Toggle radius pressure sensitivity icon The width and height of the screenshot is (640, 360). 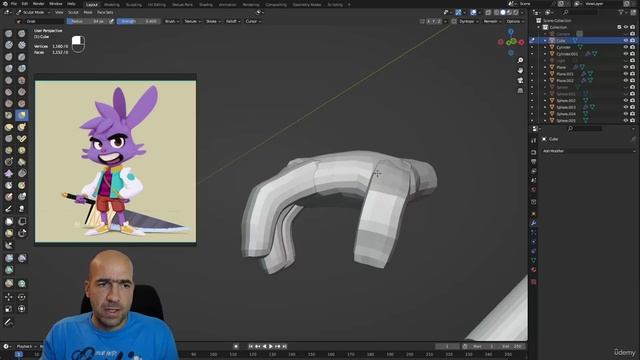[x=111, y=21]
